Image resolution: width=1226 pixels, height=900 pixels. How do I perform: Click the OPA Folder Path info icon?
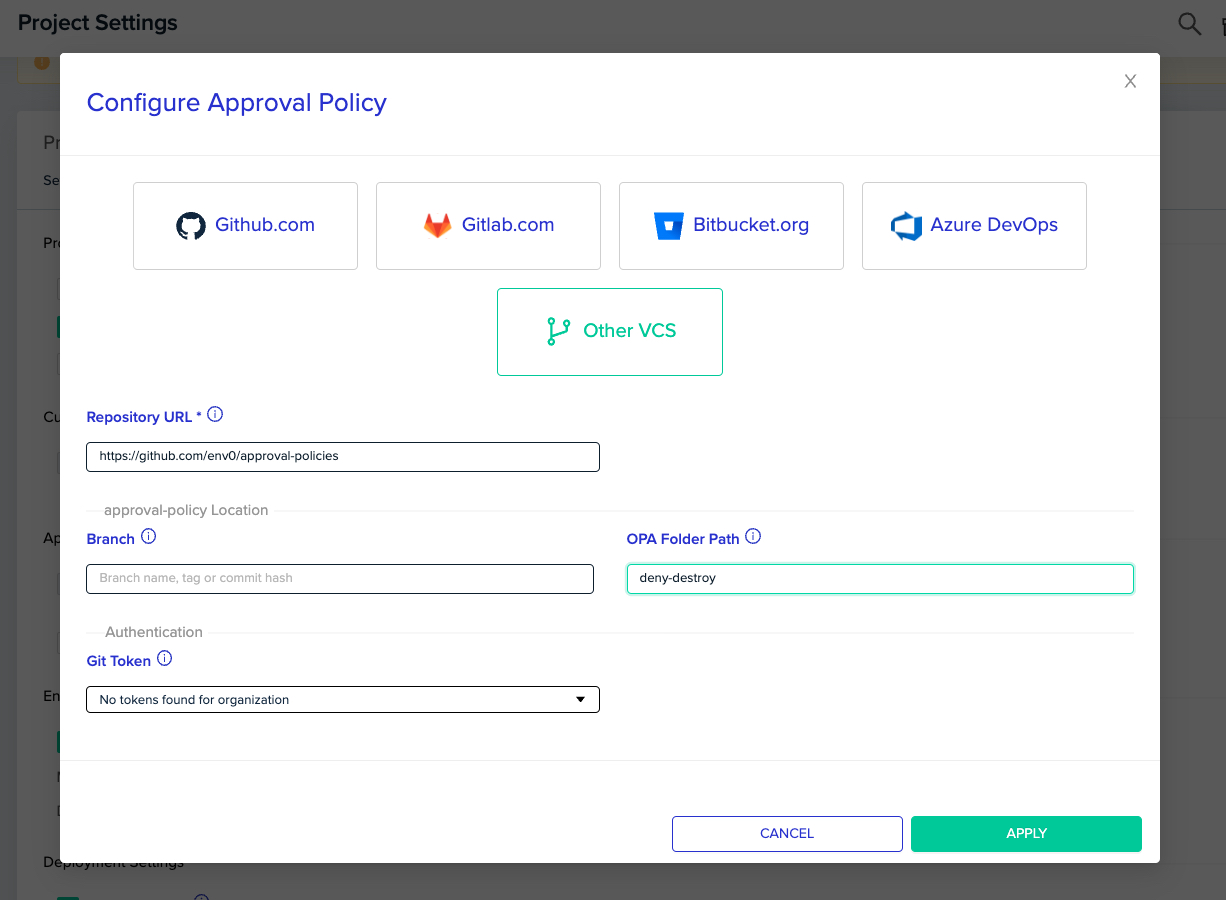[x=754, y=537]
